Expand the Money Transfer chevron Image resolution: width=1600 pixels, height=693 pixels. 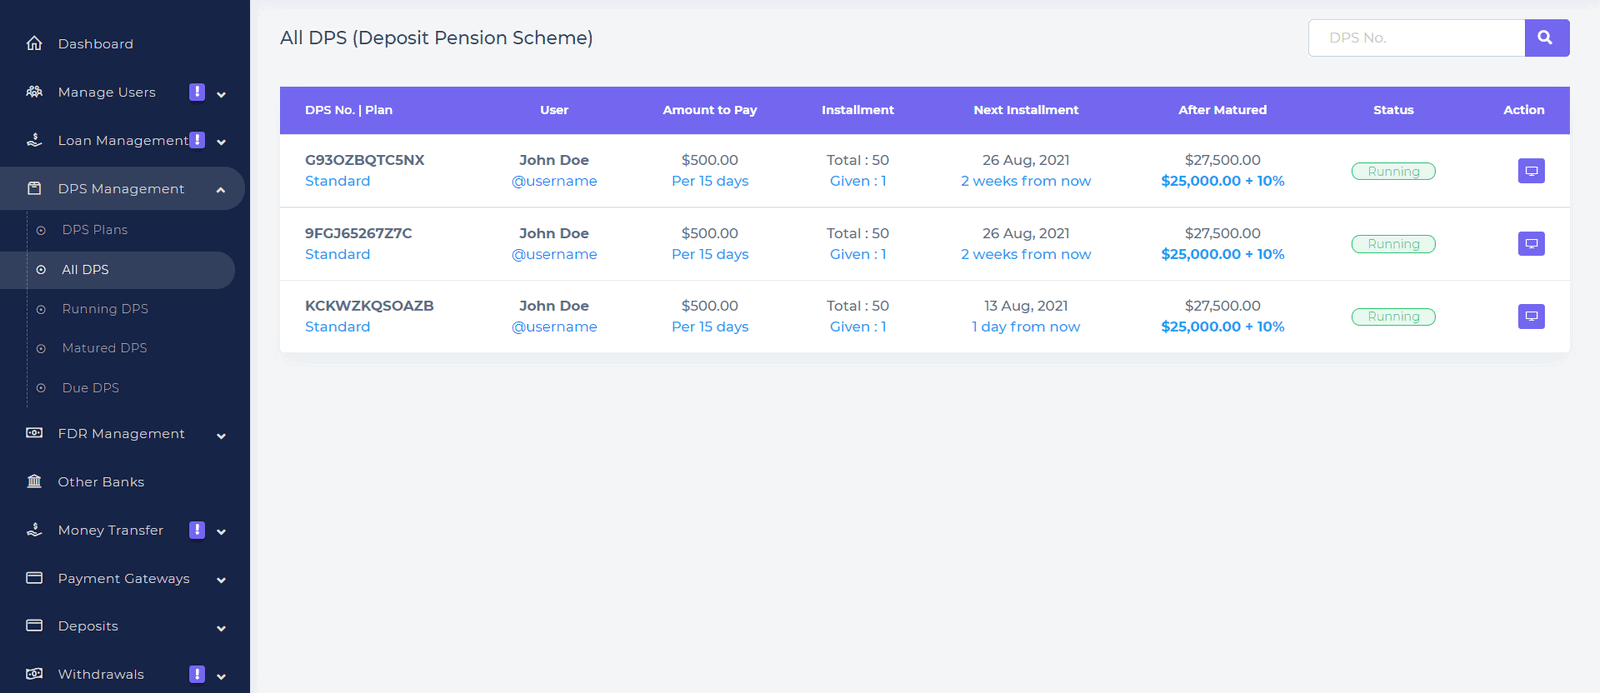221,532
